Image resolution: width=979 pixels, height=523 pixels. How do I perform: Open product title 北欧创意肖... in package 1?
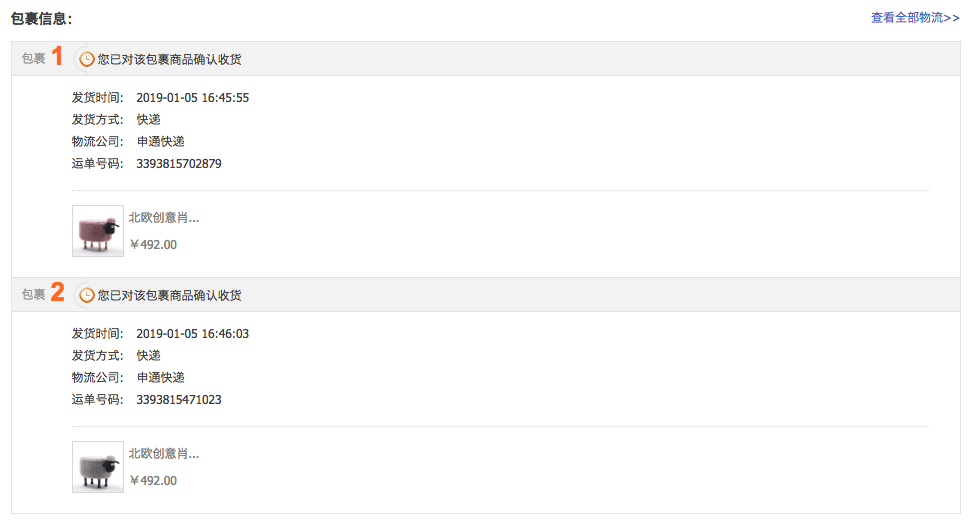click(x=164, y=218)
